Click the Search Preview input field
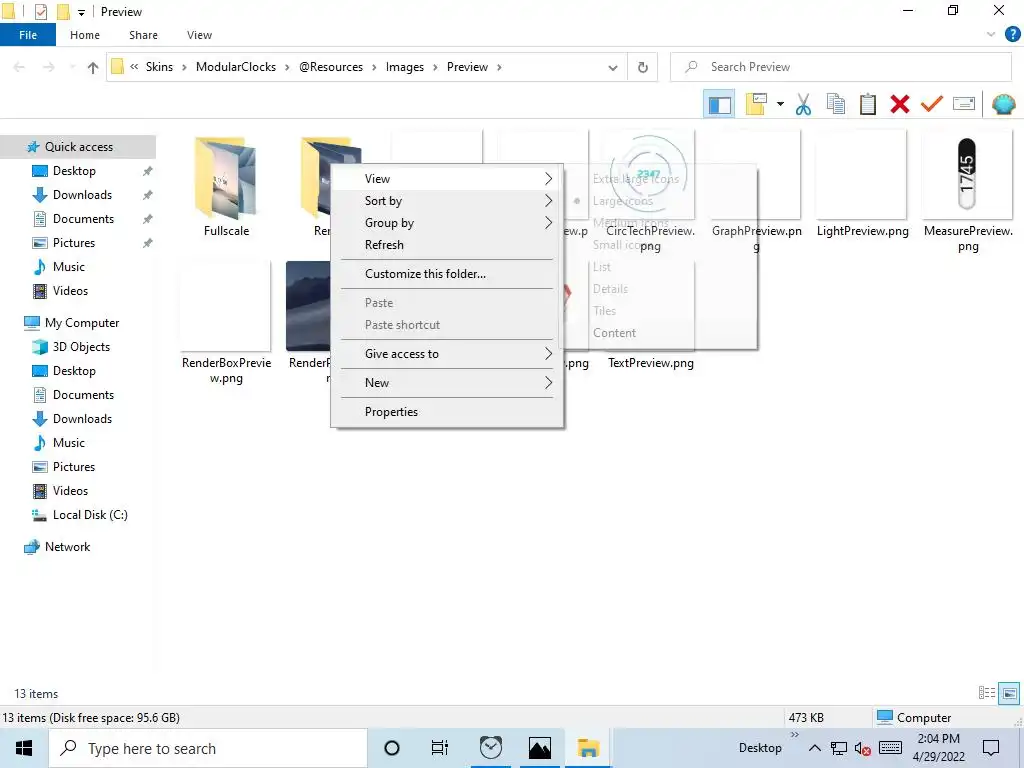 point(841,67)
